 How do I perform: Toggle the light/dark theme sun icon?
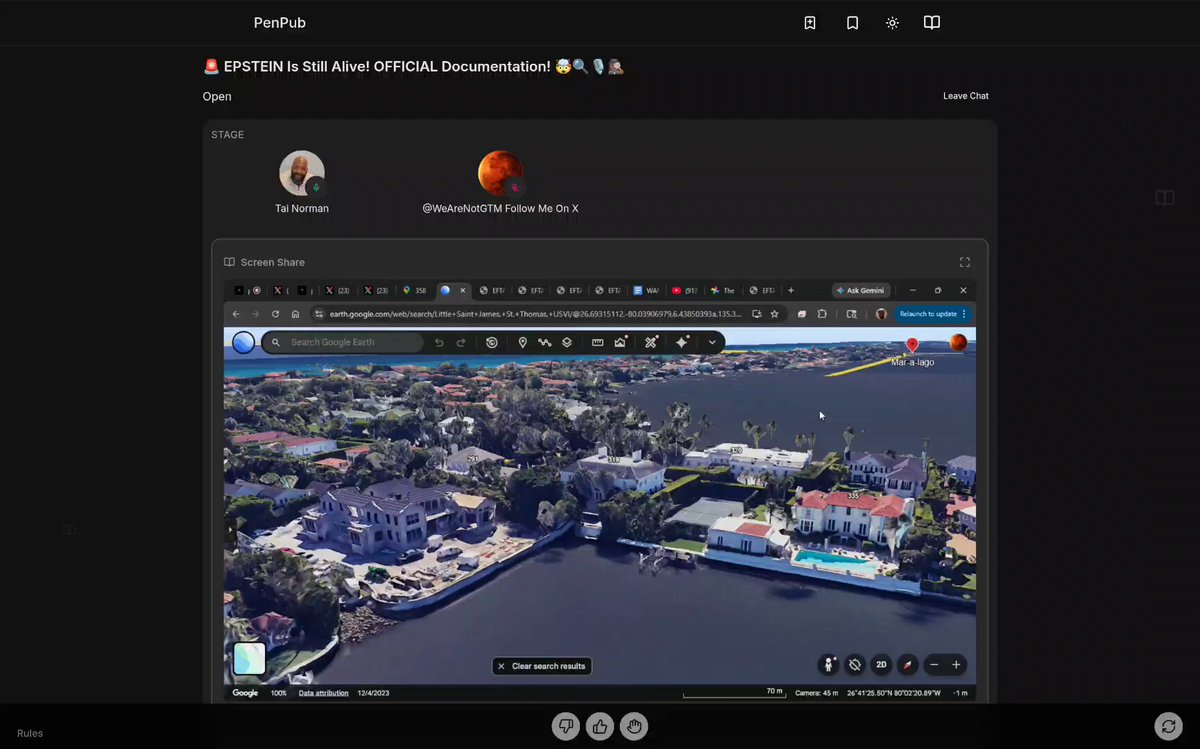coord(892,23)
